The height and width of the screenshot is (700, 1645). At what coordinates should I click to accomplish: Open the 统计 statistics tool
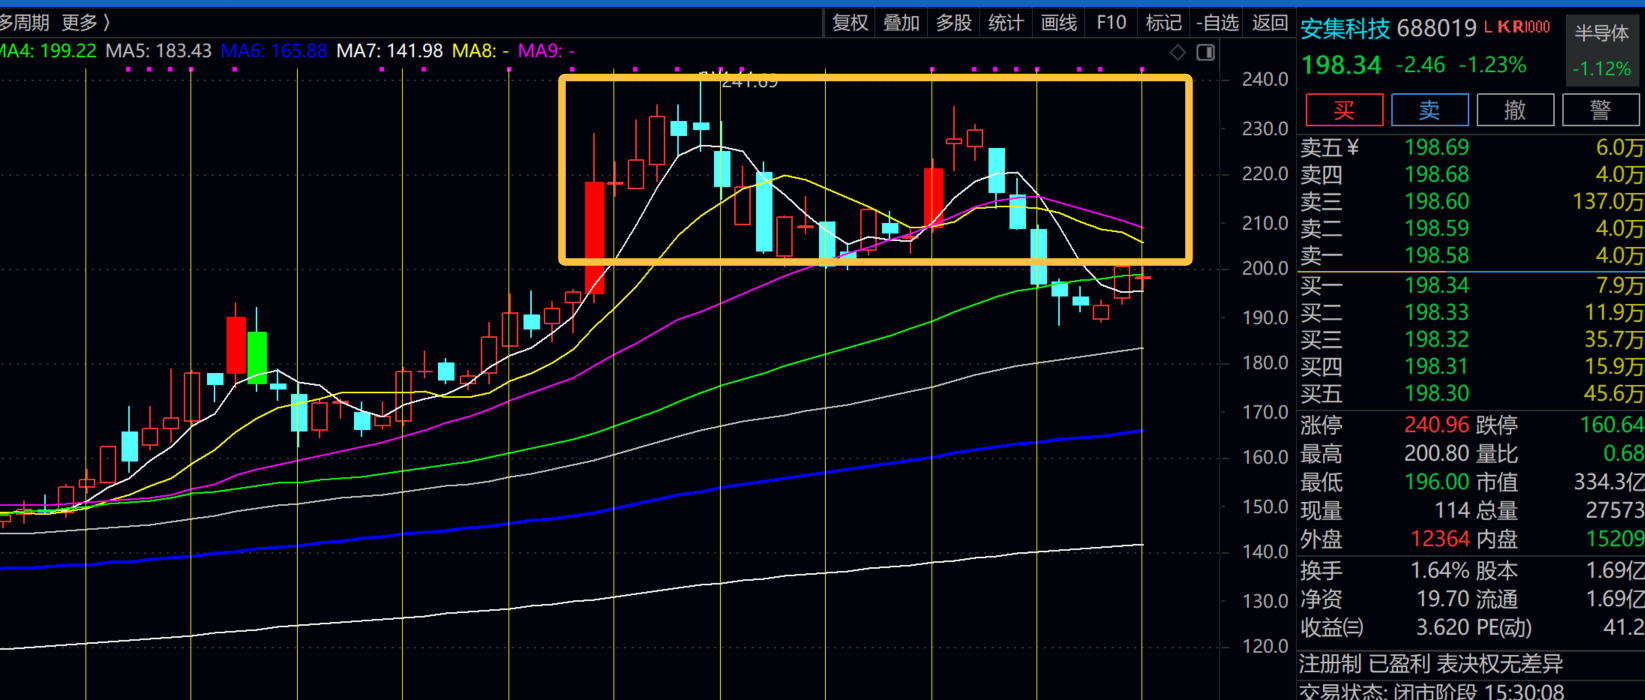tap(1005, 22)
